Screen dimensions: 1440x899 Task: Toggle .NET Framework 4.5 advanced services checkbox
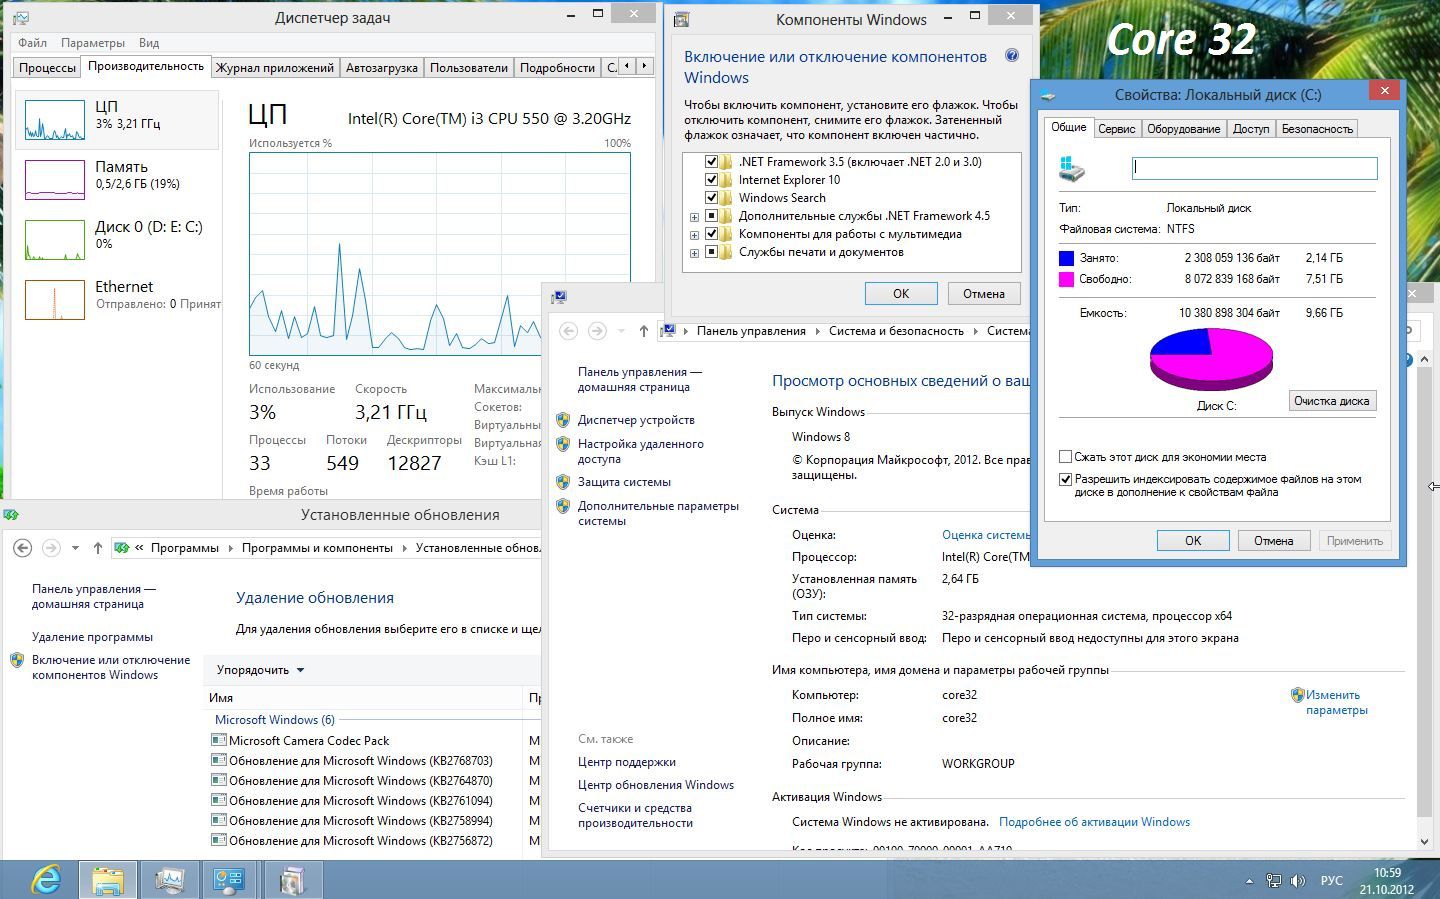(712, 216)
